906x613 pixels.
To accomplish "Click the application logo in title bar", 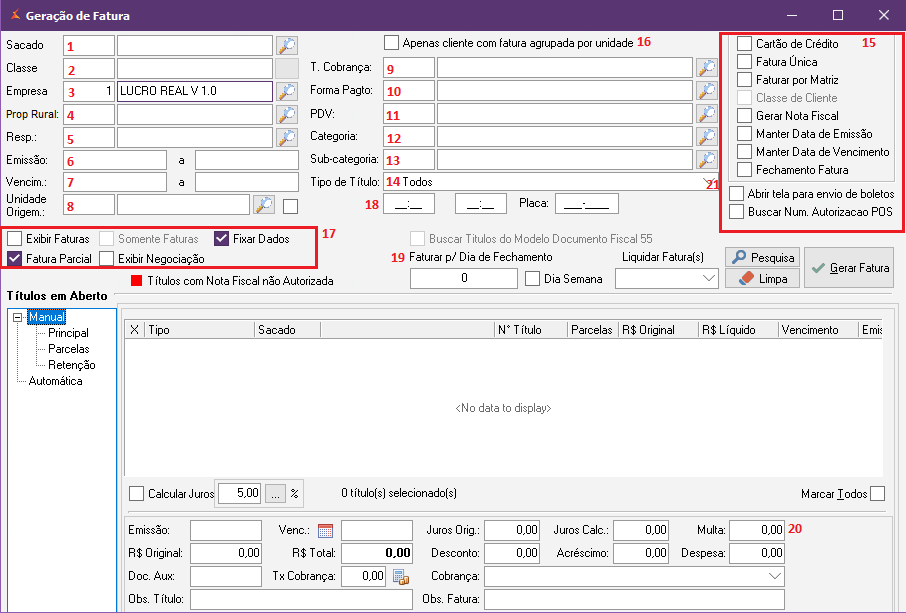I will coord(15,16).
